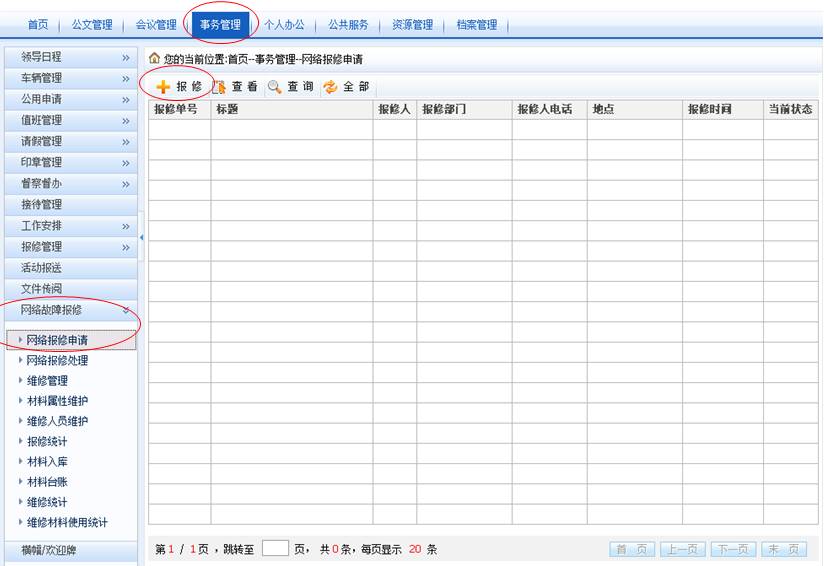Click the 查看 document icon
824x566 pixels.
(x=219, y=87)
